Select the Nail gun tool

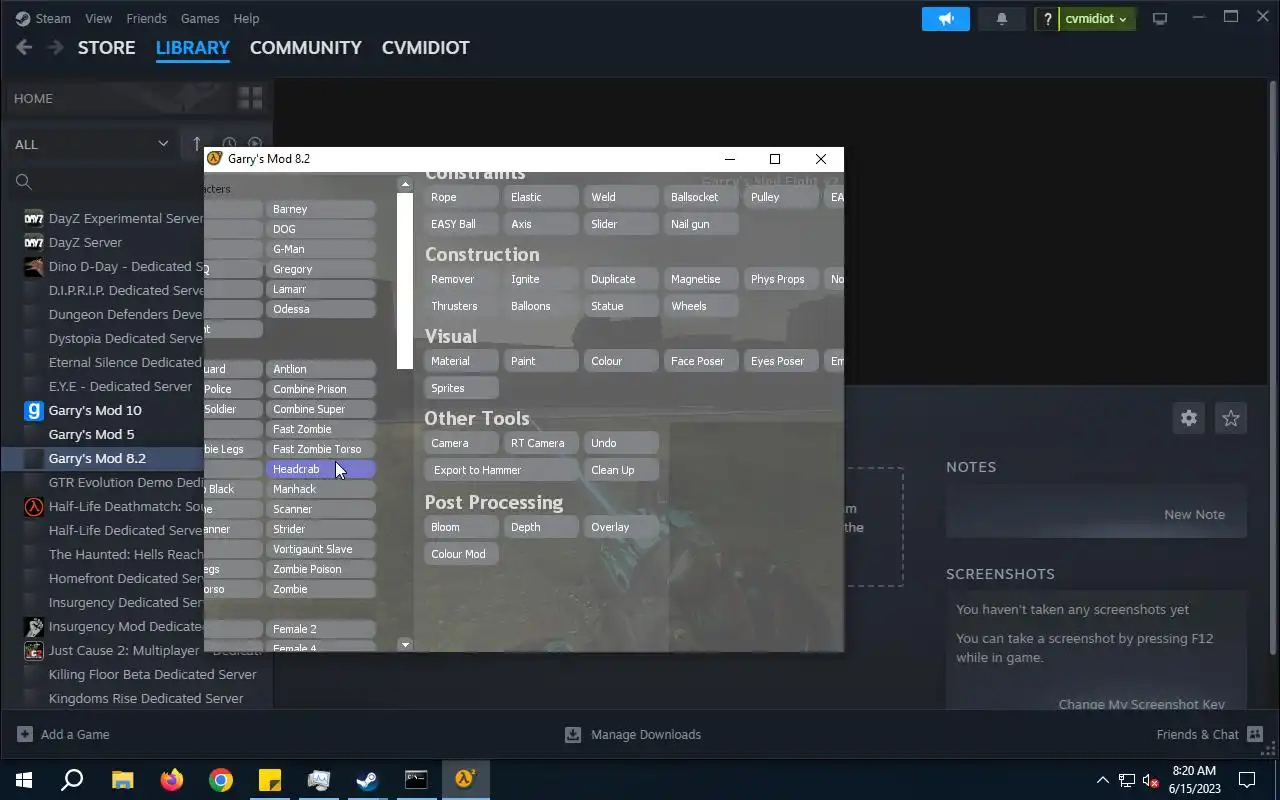(701, 224)
